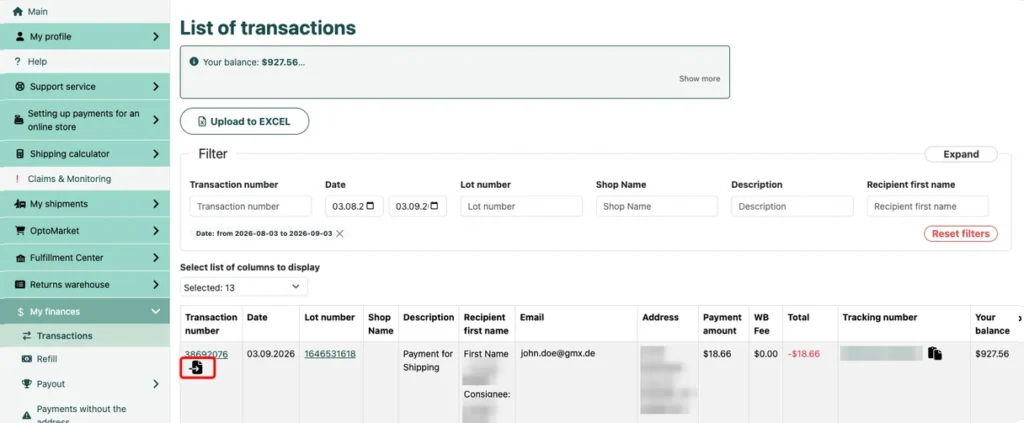Expand the Shipping calculator chevron
The height and width of the screenshot is (423, 1024).
[x=155, y=154]
